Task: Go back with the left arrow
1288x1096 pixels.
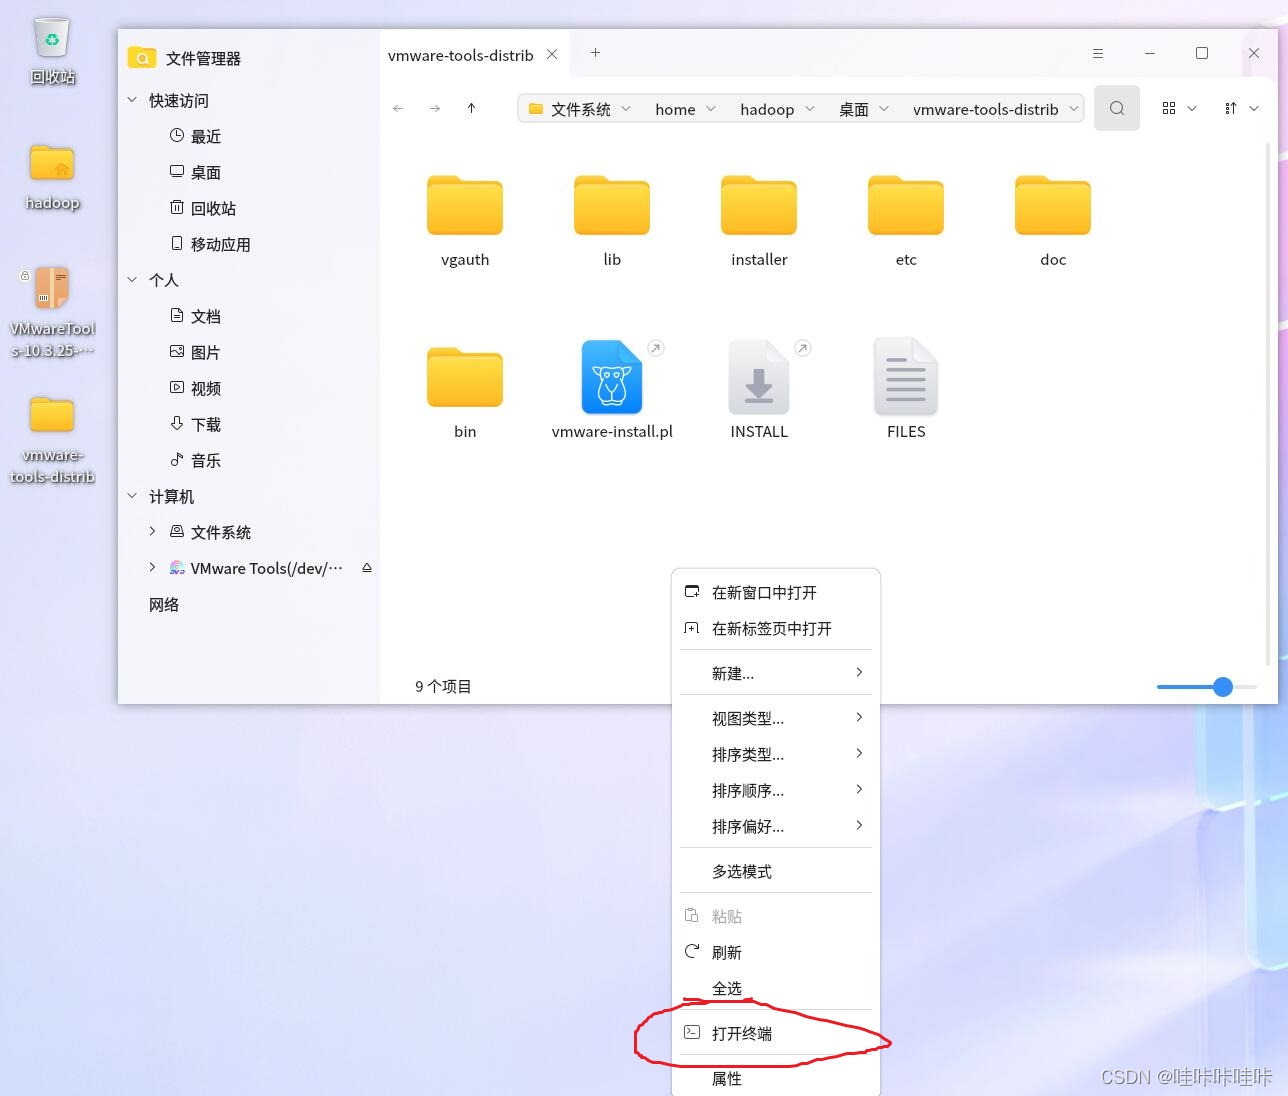Action: 398,108
